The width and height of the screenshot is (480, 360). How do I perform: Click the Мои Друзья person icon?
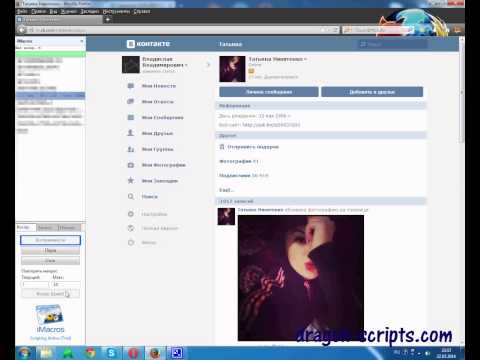tap(131, 133)
